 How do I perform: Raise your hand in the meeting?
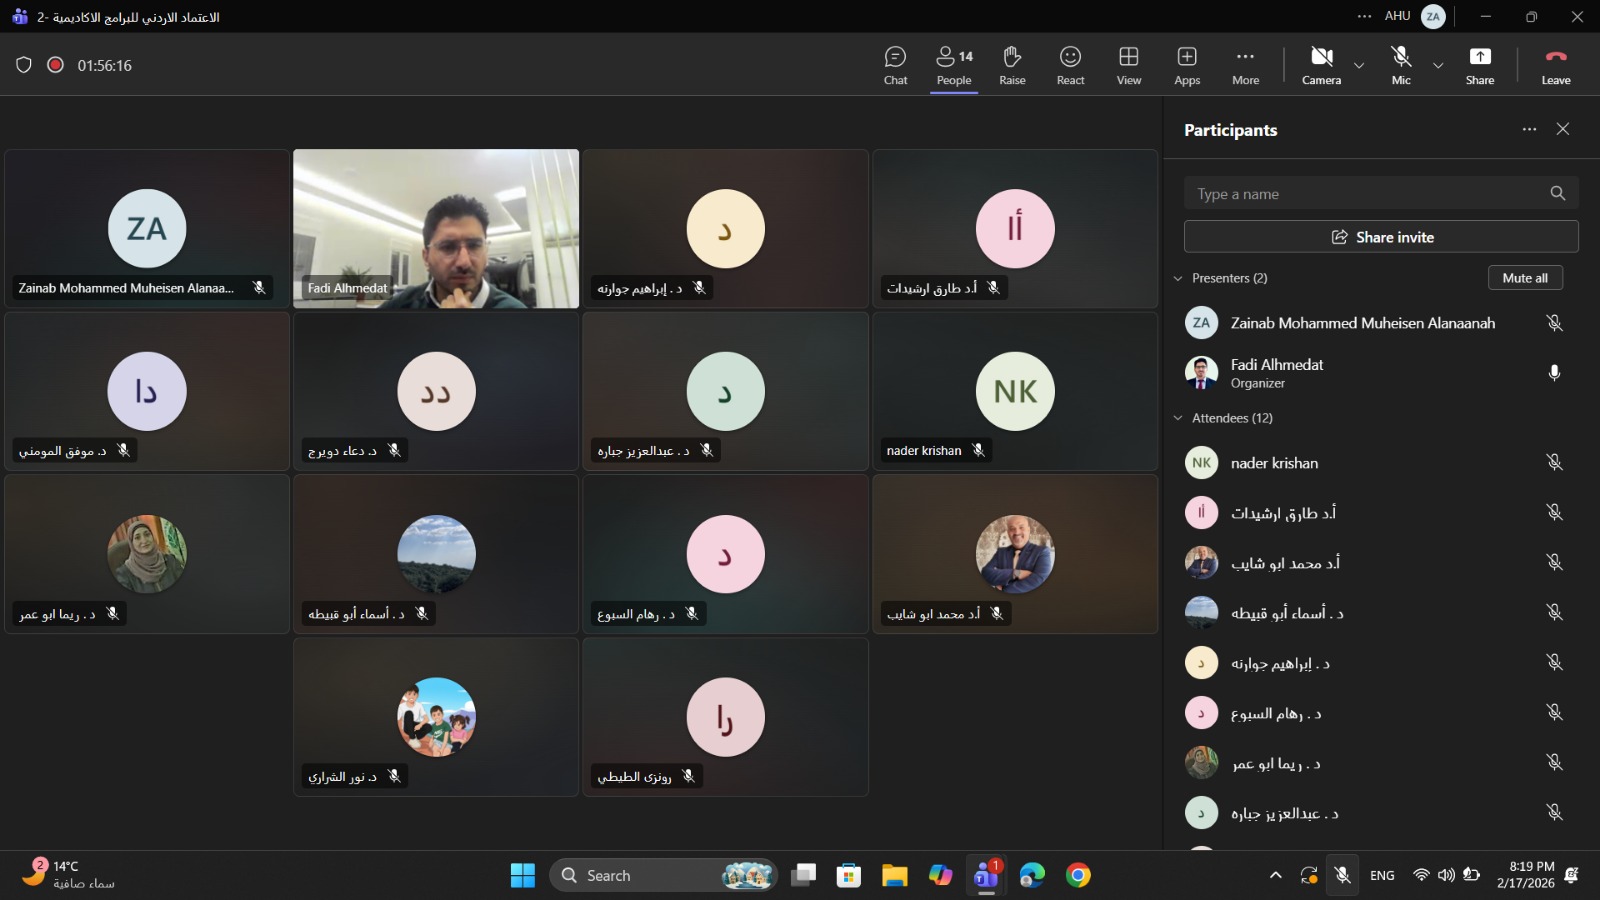tap(1012, 66)
